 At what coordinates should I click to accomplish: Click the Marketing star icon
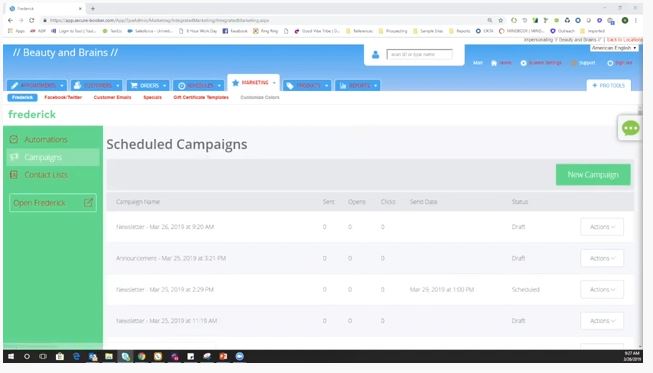pos(235,83)
